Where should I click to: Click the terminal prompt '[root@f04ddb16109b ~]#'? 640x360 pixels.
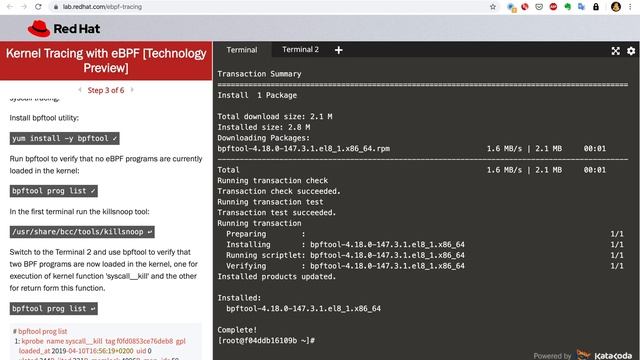pos(266,340)
